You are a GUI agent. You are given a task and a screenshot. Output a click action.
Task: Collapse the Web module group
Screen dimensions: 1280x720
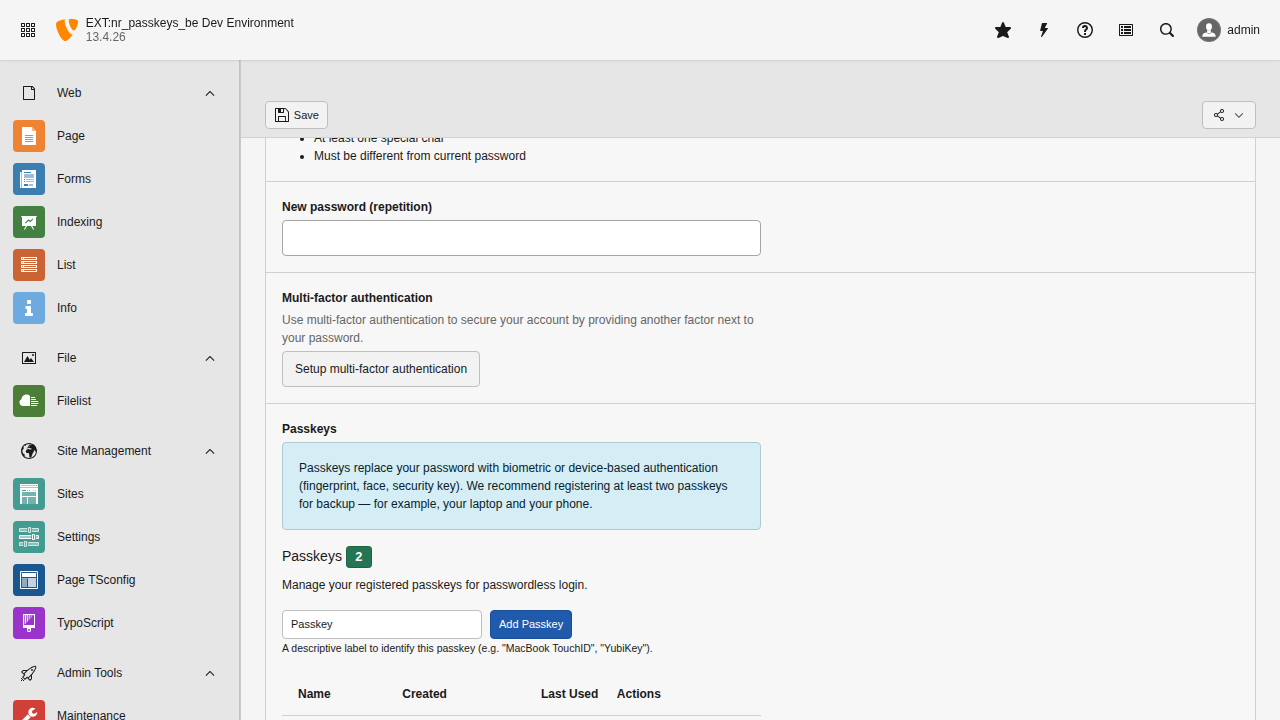point(210,93)
